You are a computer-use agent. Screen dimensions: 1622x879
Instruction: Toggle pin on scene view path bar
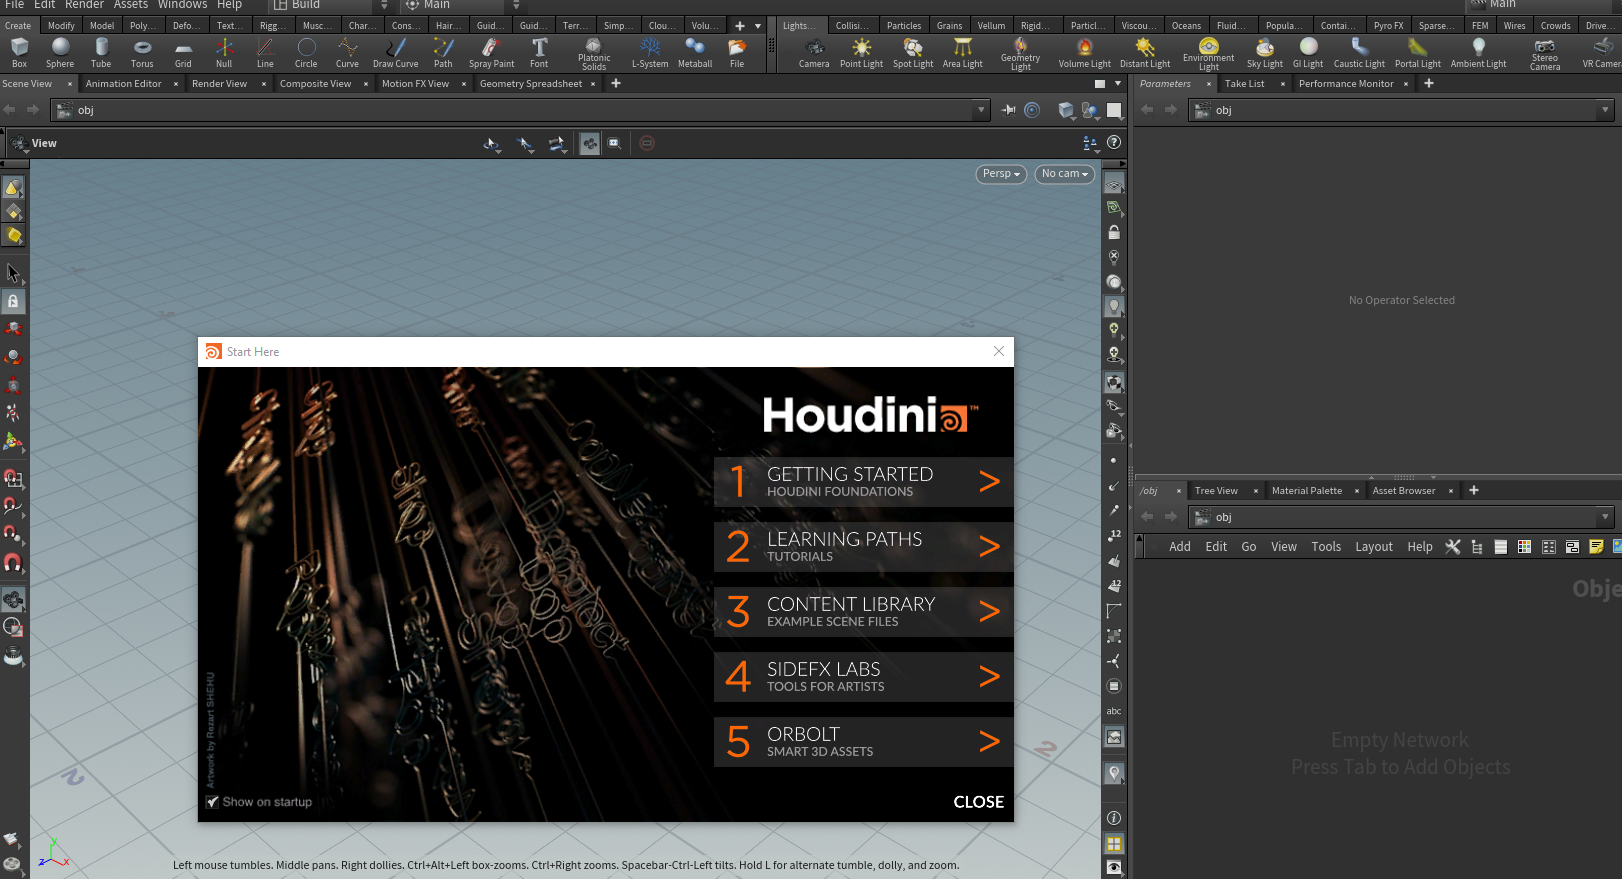pyautogui.click(x=1009, y=110)
